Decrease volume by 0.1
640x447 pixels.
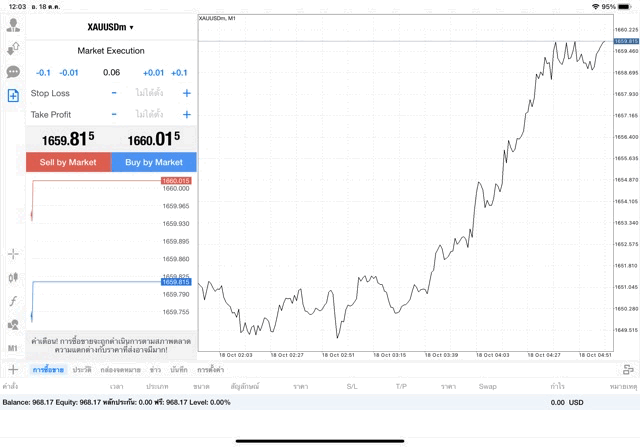pyautogui.click(x=43, y=73)
